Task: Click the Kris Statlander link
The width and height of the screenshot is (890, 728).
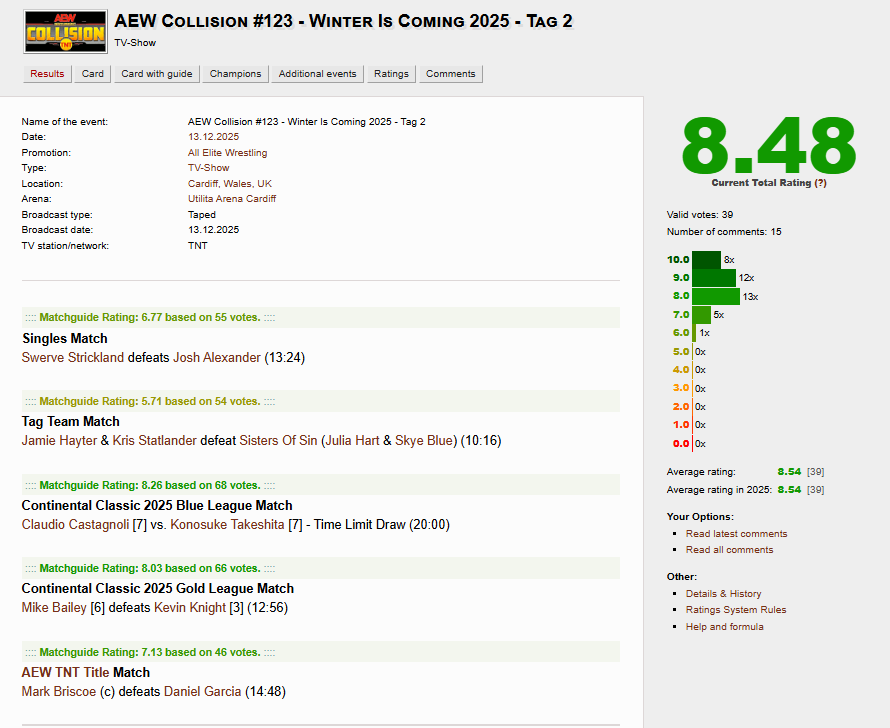Action: [154, 440]
